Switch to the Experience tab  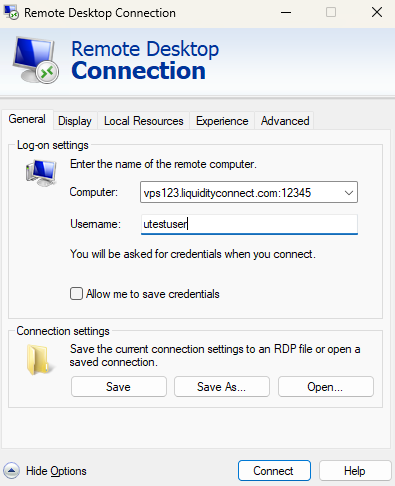tap(222, 121)
